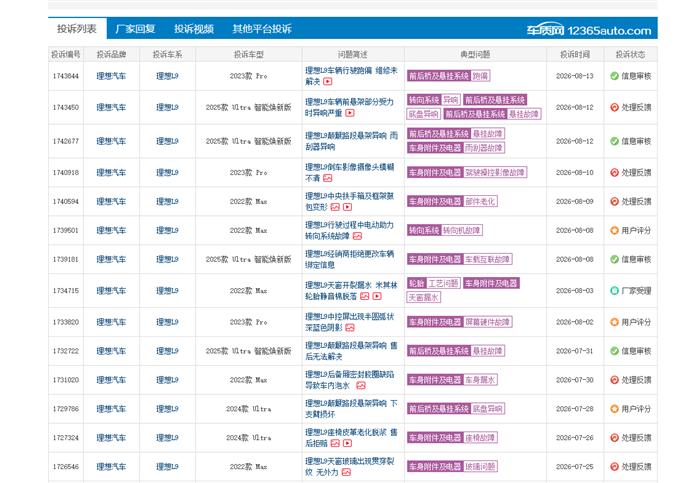The width and height of the screenshot is (700, 483).
Task: Select the 驾驶操控影像故障 tag
Action: coord(495,172)
